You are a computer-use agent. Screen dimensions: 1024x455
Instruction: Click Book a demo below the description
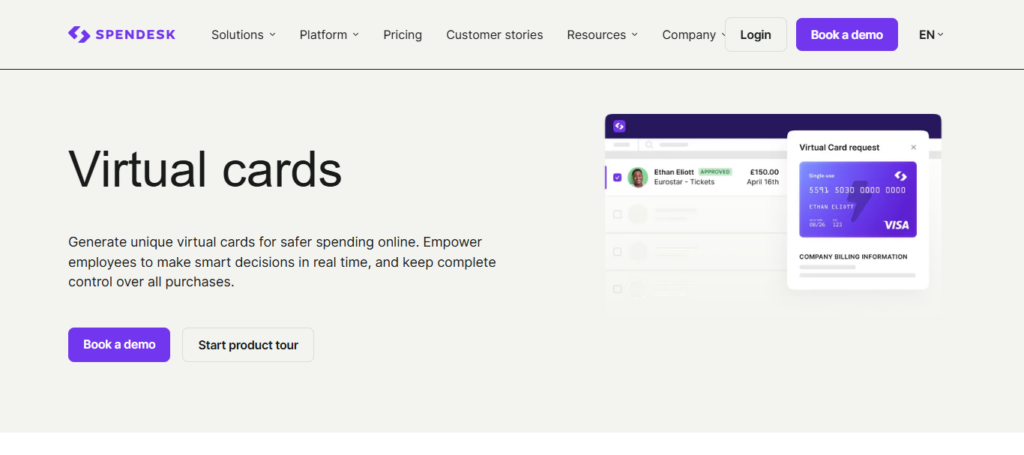[119, 345]
